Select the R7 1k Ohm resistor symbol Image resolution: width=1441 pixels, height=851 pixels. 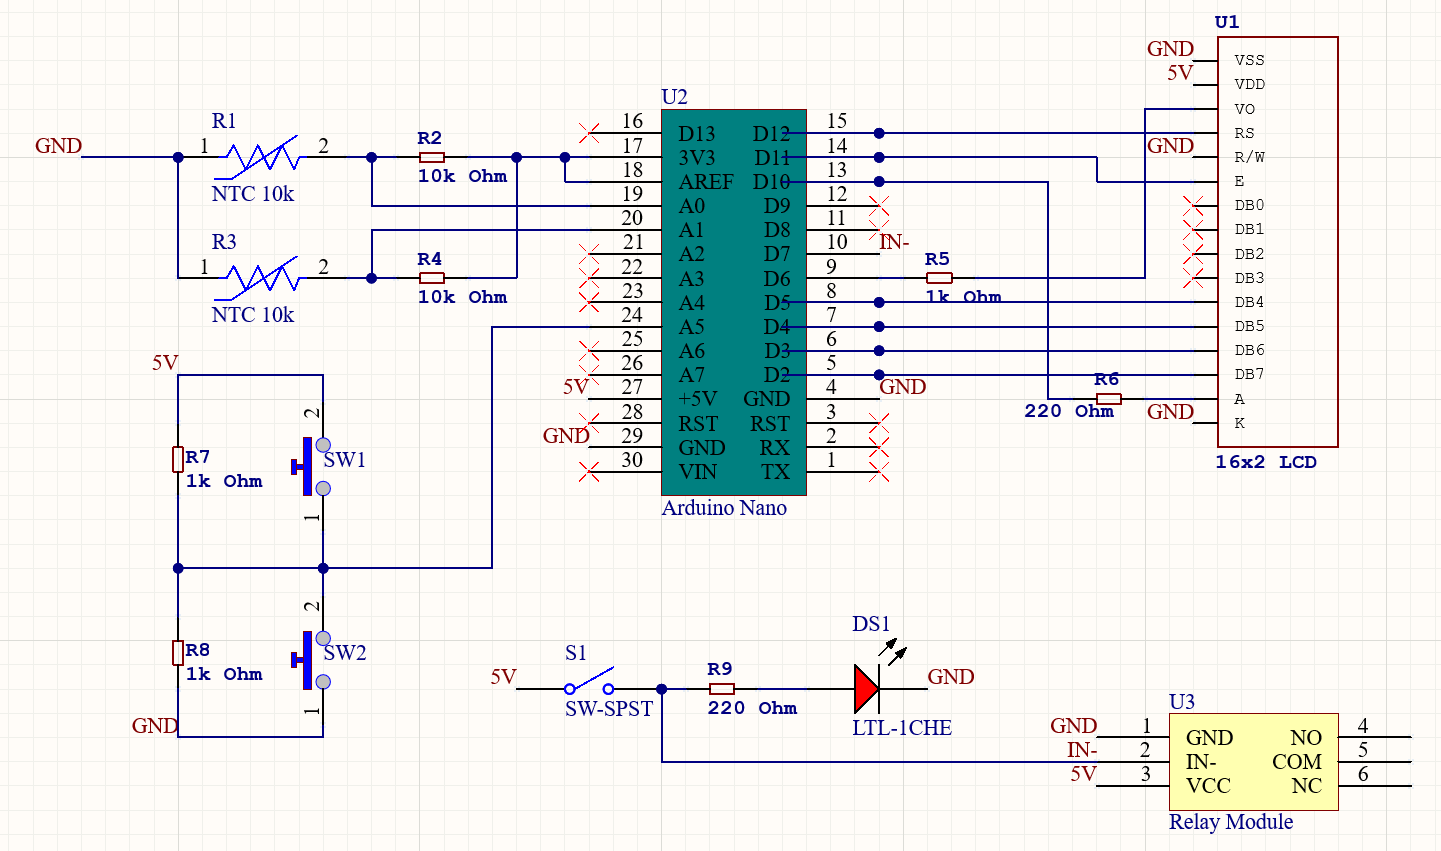click(178, 459)
